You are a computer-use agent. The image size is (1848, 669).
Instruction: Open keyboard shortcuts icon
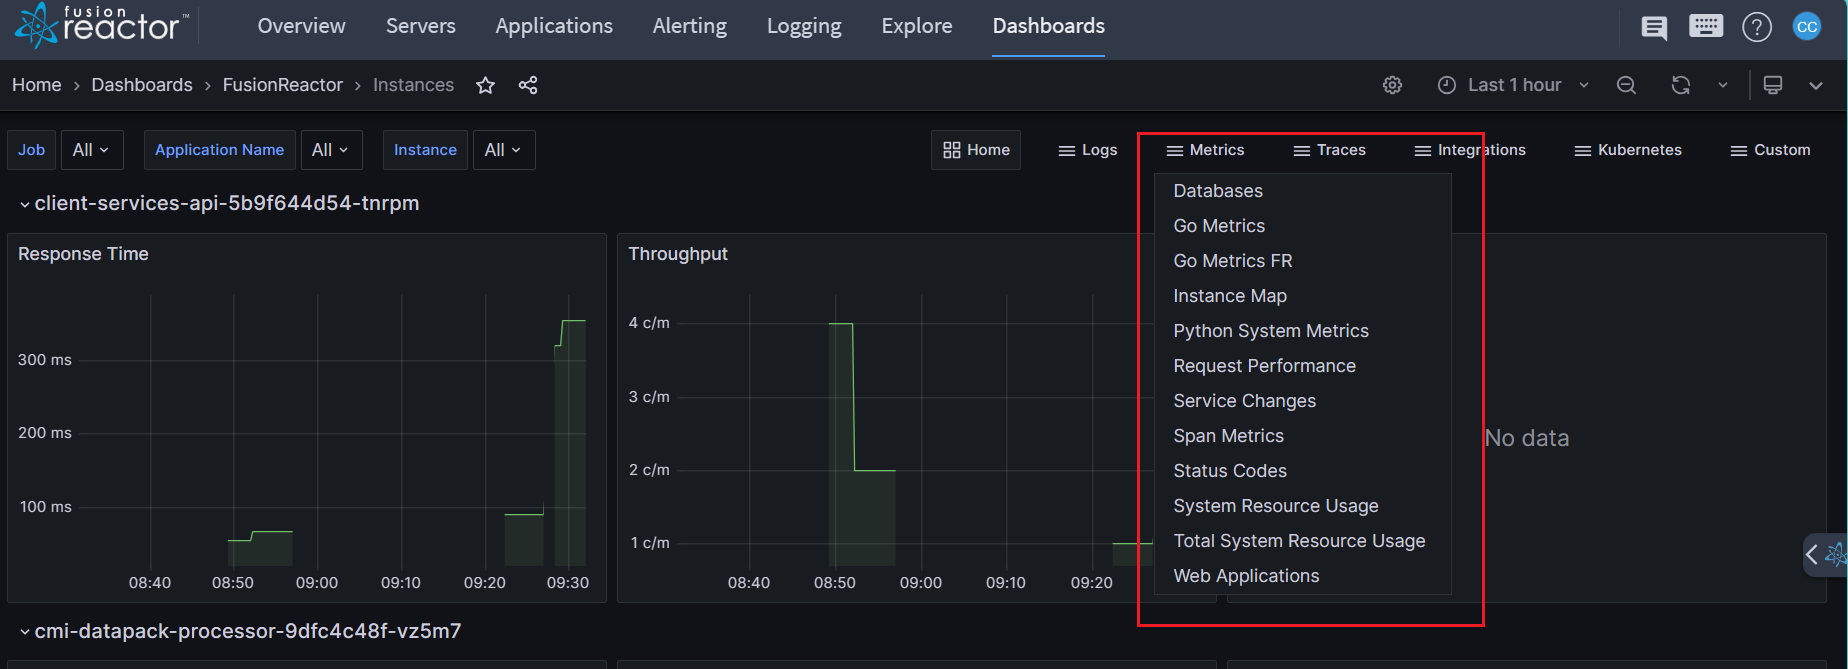[1705, 27]
